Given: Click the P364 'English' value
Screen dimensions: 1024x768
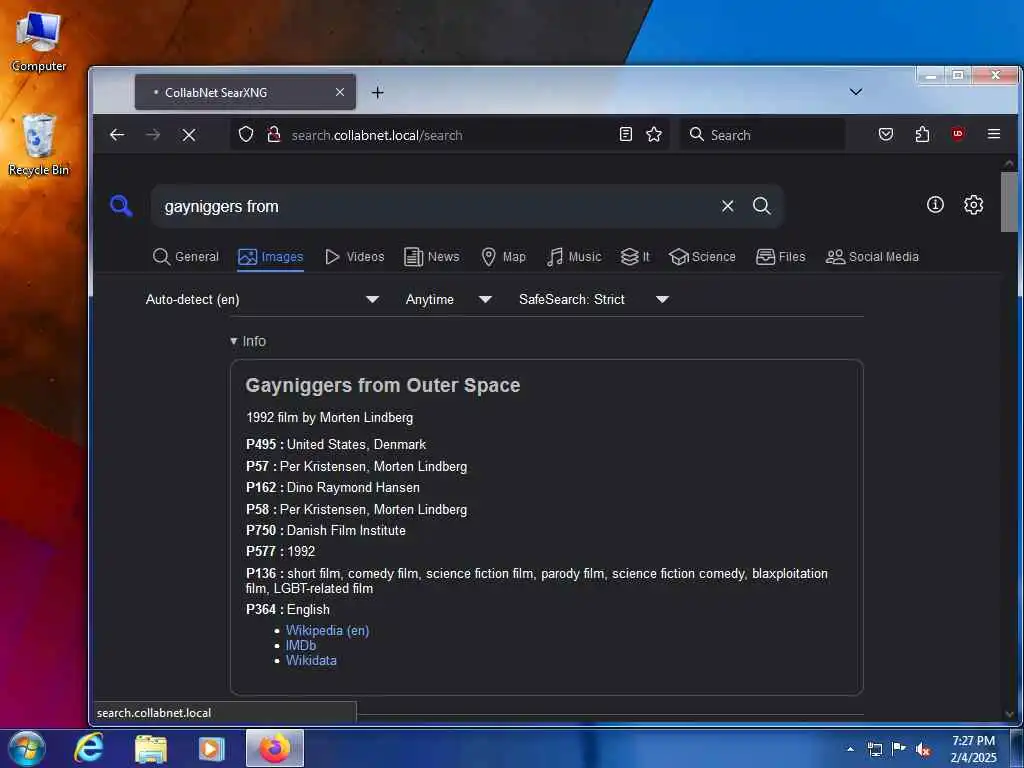Looking at the screenshot, I should coord(308,609).
